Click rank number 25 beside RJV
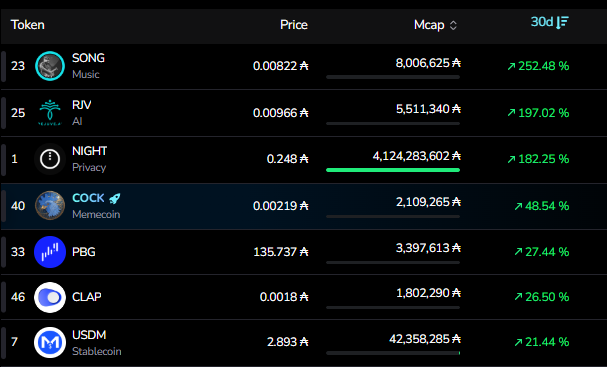This screenshot has width=607, height=367. click(x=18, y=113)
